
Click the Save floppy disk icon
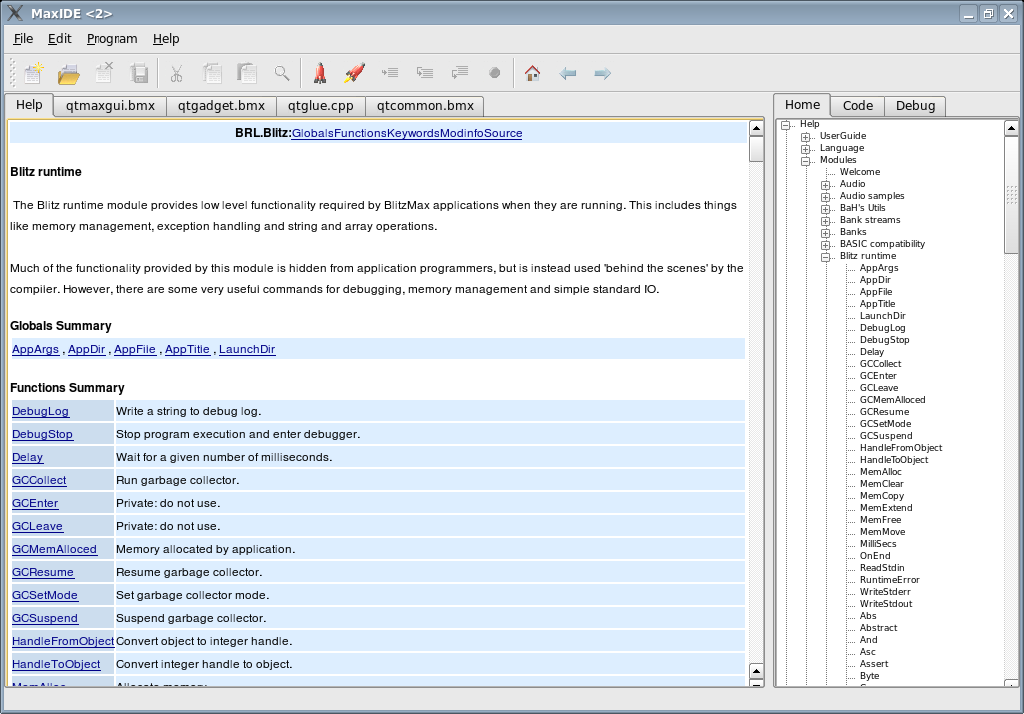(x=139, y=73)
